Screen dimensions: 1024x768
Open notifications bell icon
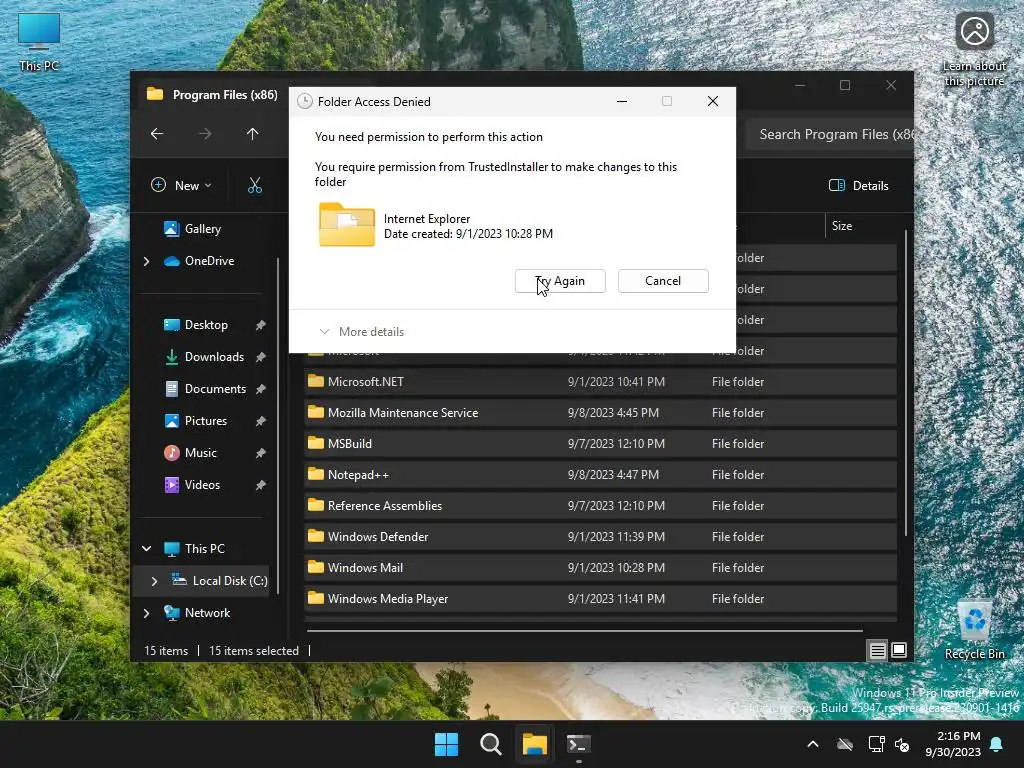[x=997, y=744]
